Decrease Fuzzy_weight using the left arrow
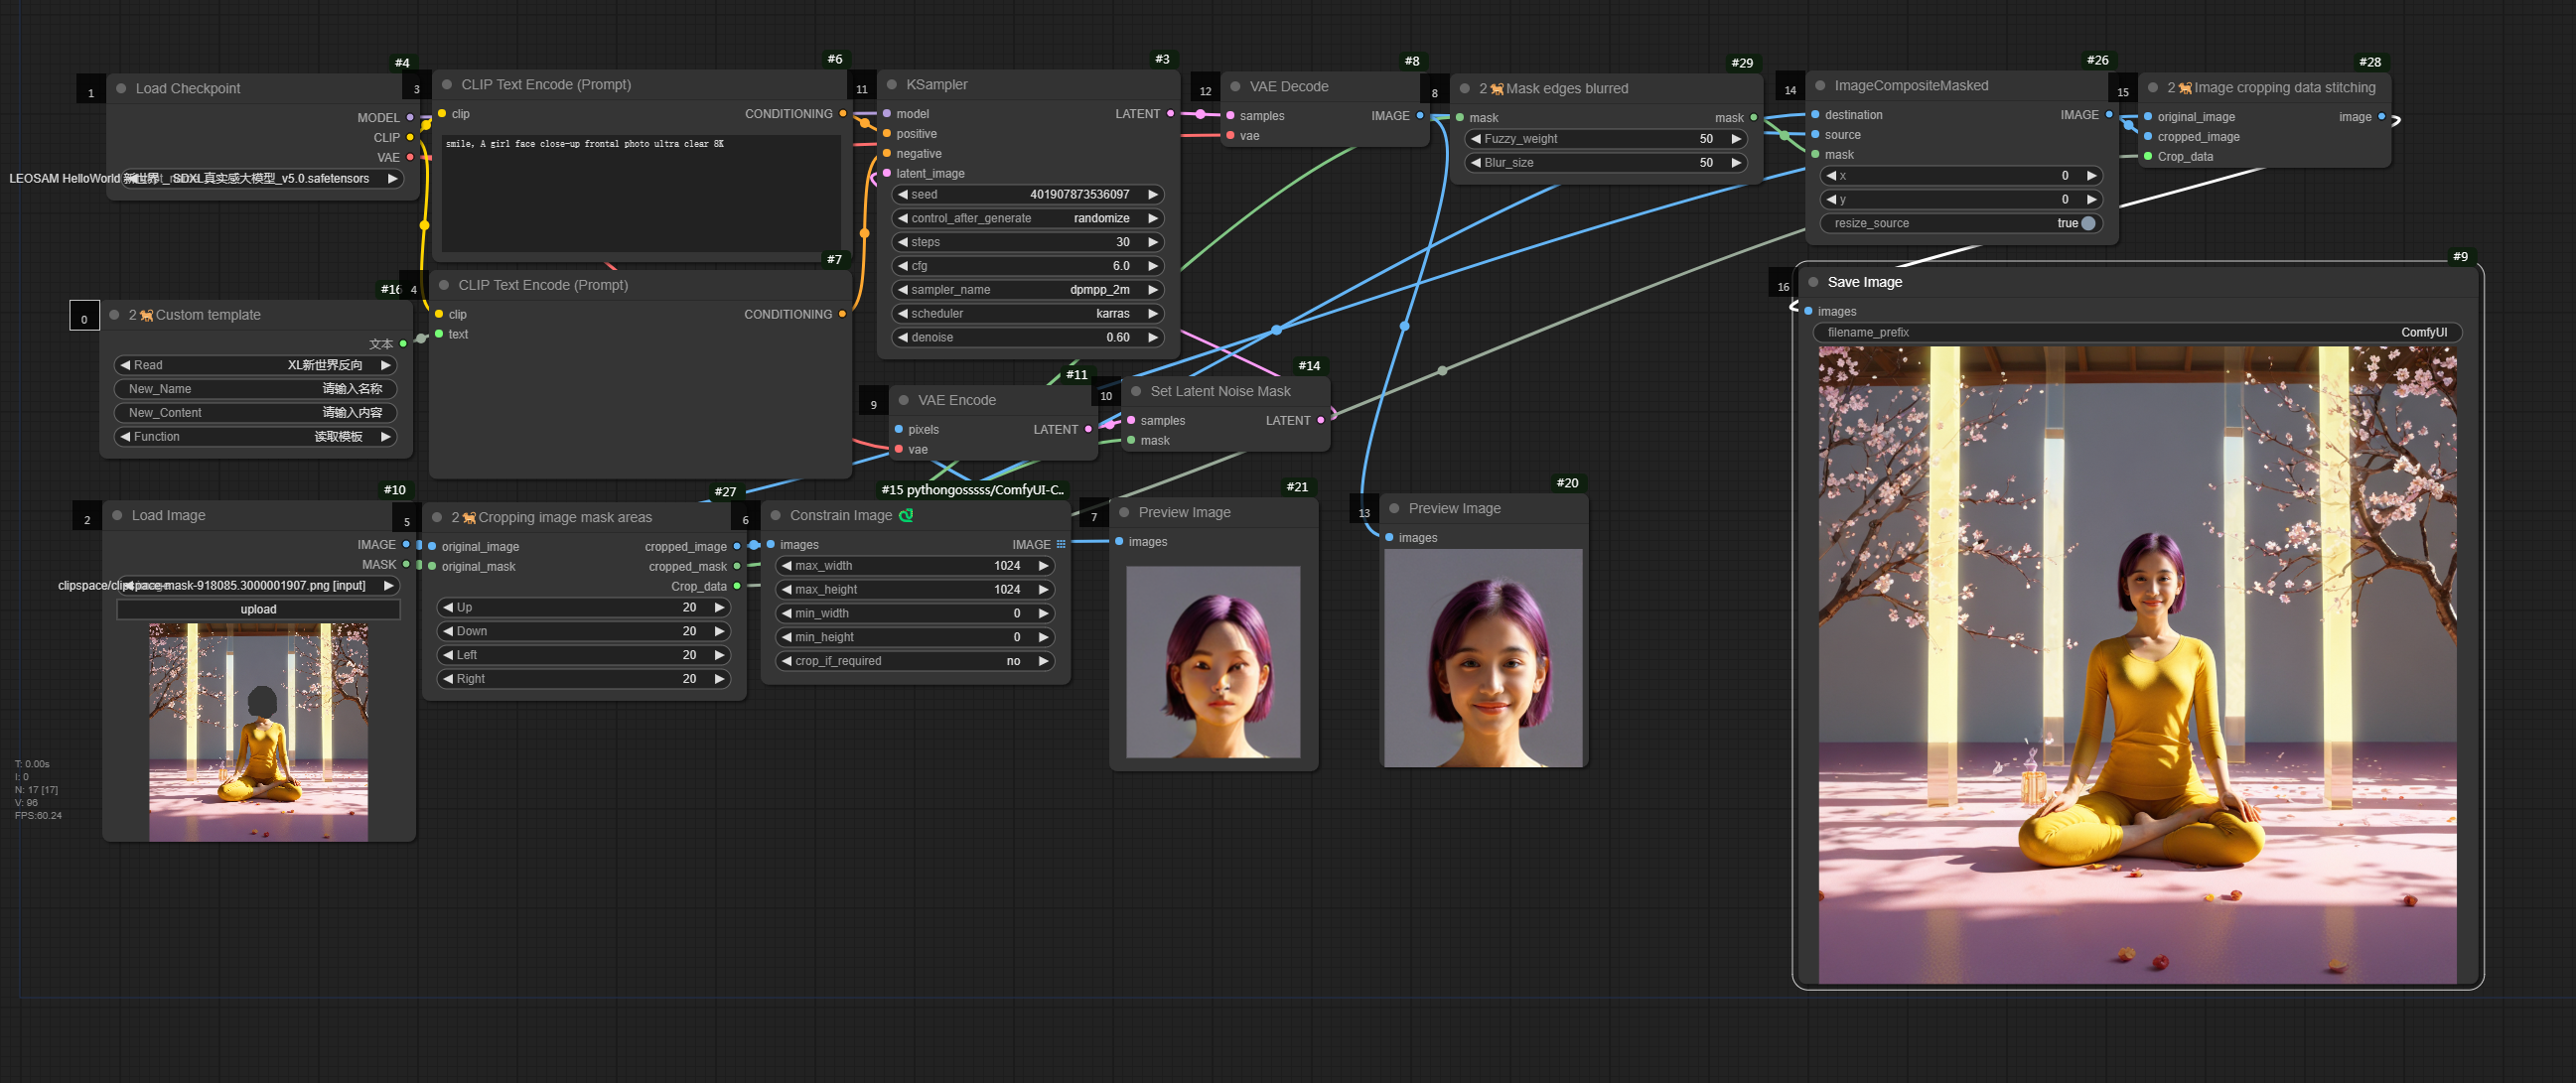 tap(1476, 139)
